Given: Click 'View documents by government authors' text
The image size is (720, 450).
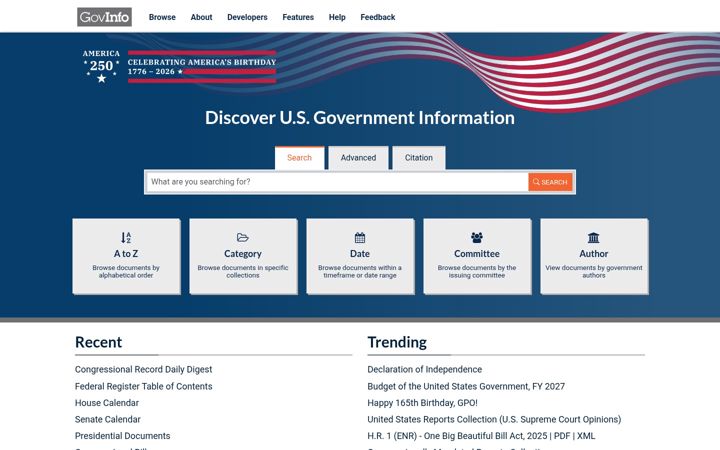Looking at the screenshot, I should tap(594, 271).
